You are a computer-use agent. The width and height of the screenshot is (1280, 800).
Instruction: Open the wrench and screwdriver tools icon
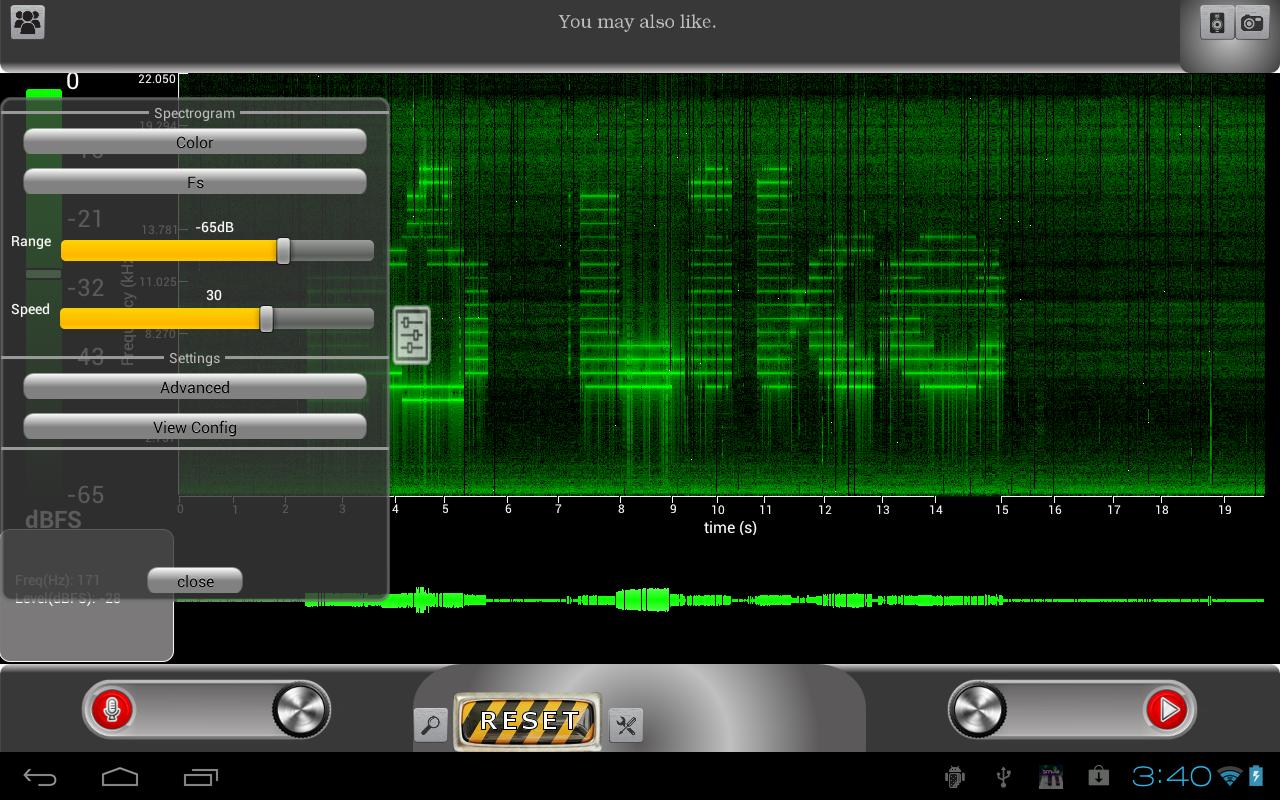(626, 725)
